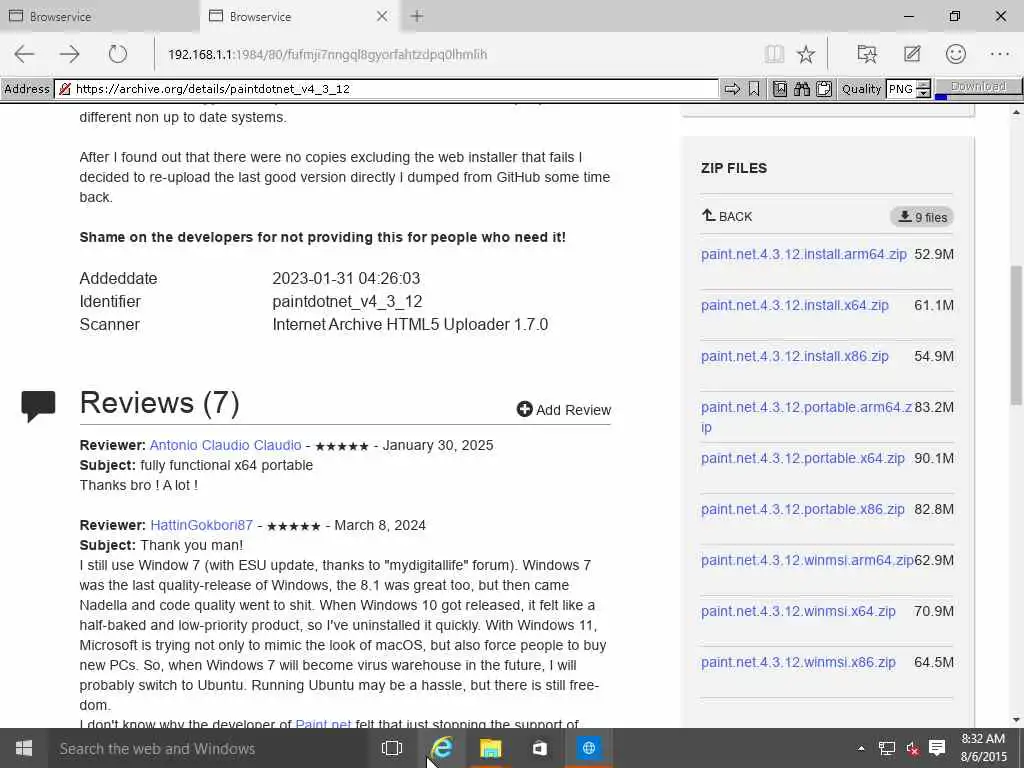Image resolution: width=1024 pixels, height=768 pixels.
Task: Open reviewer HattinGokbori87 profile
Action: tap(201, 525)
